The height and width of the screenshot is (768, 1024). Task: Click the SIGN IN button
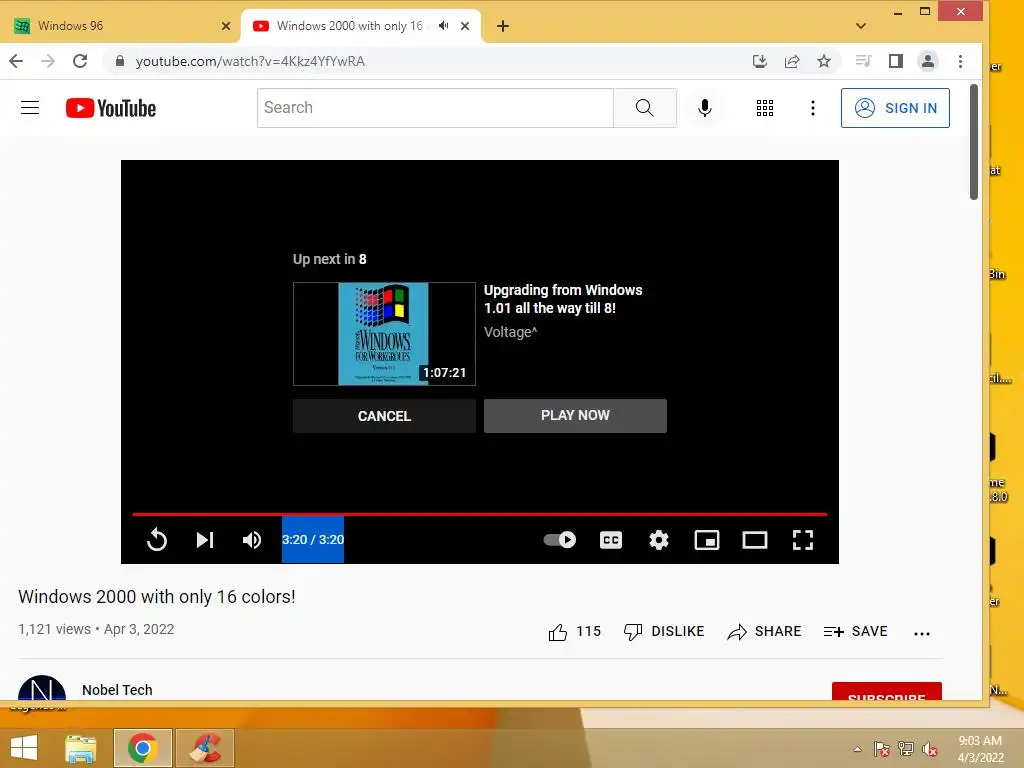pos(895,108)
